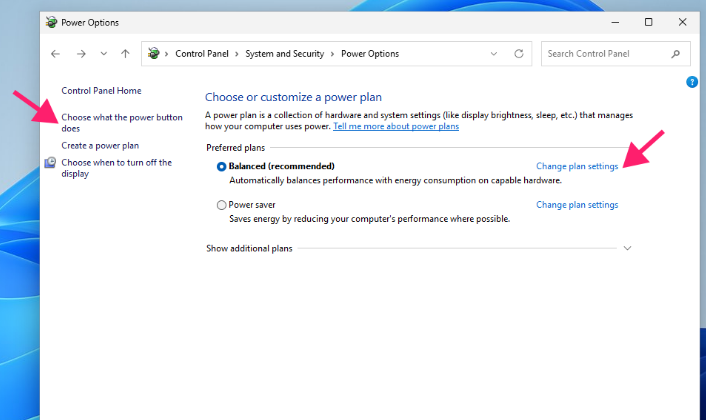Screen dimensions: 706x420
Task: Maximize the Power Options window
Action: click(x=648, y=22)
